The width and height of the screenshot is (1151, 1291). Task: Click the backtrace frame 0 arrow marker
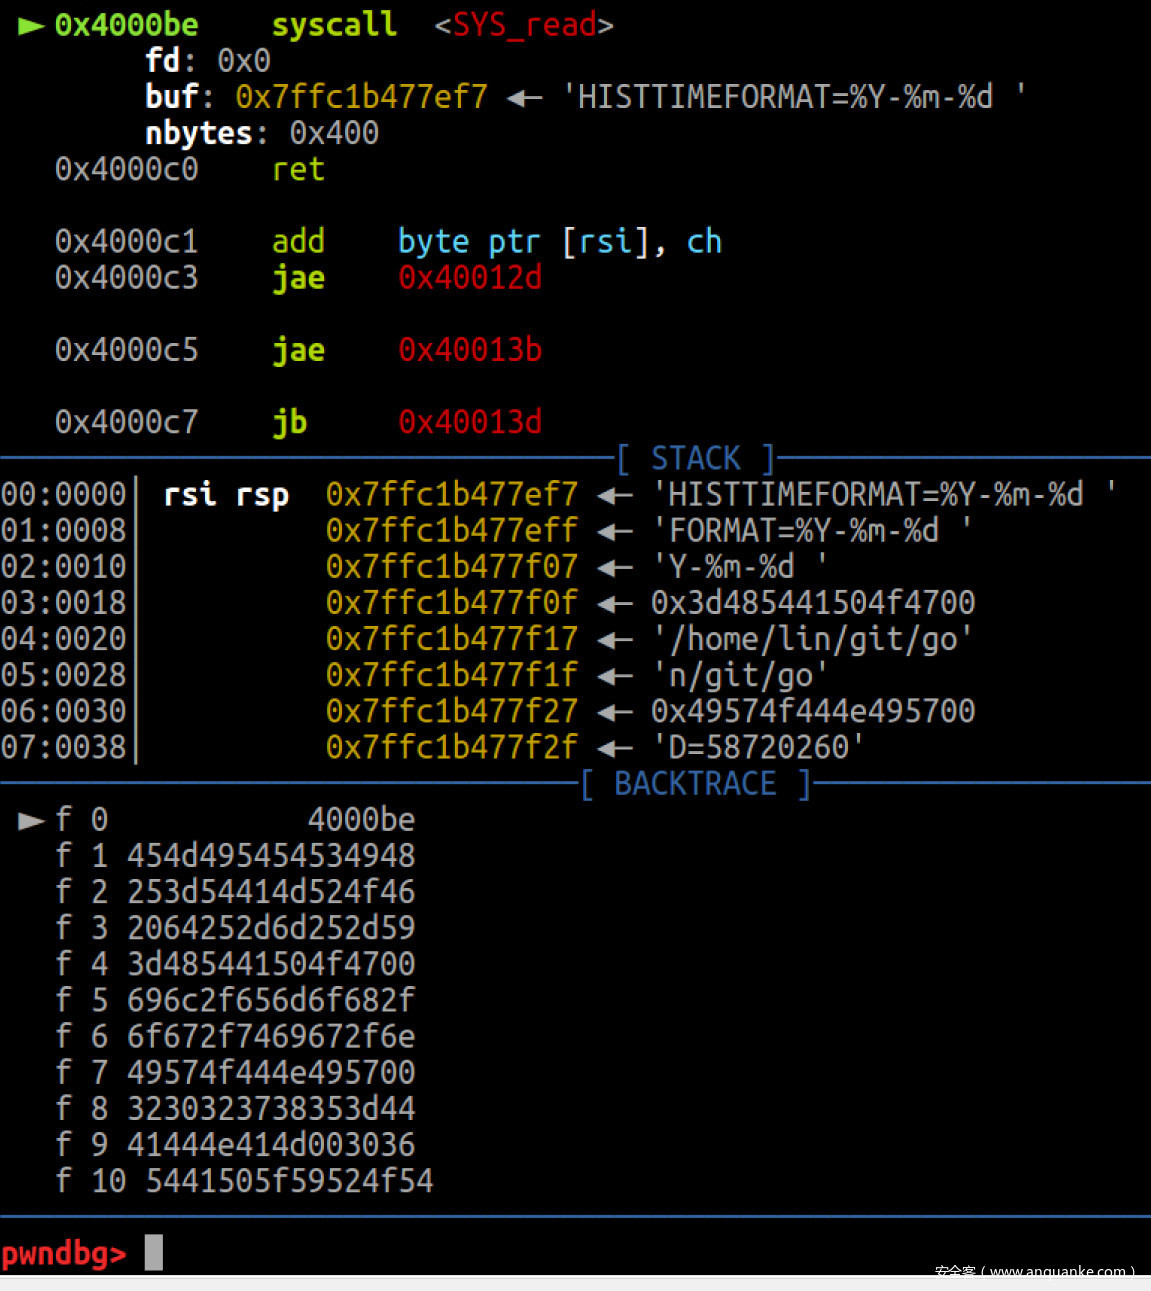[x=31, y=820]
